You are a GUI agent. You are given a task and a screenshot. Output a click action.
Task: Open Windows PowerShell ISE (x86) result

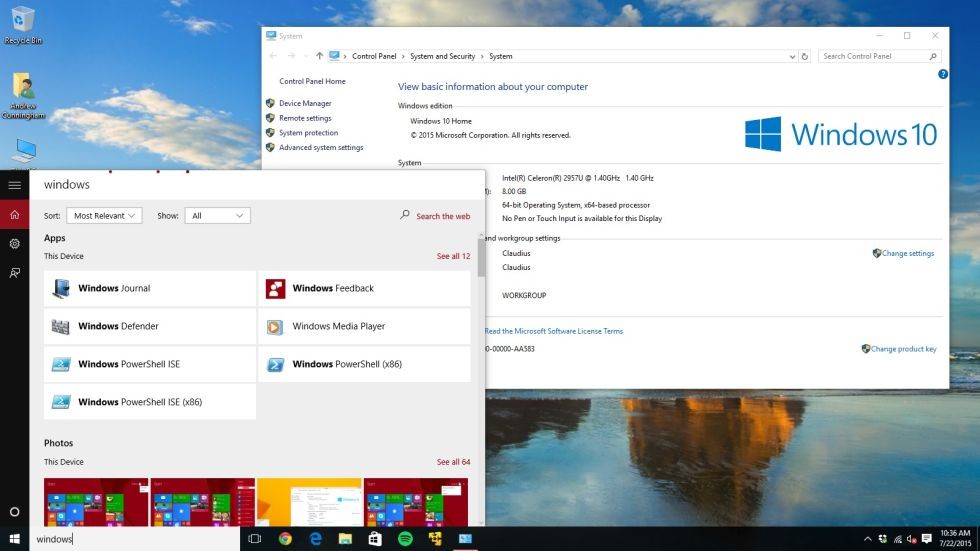150,402
